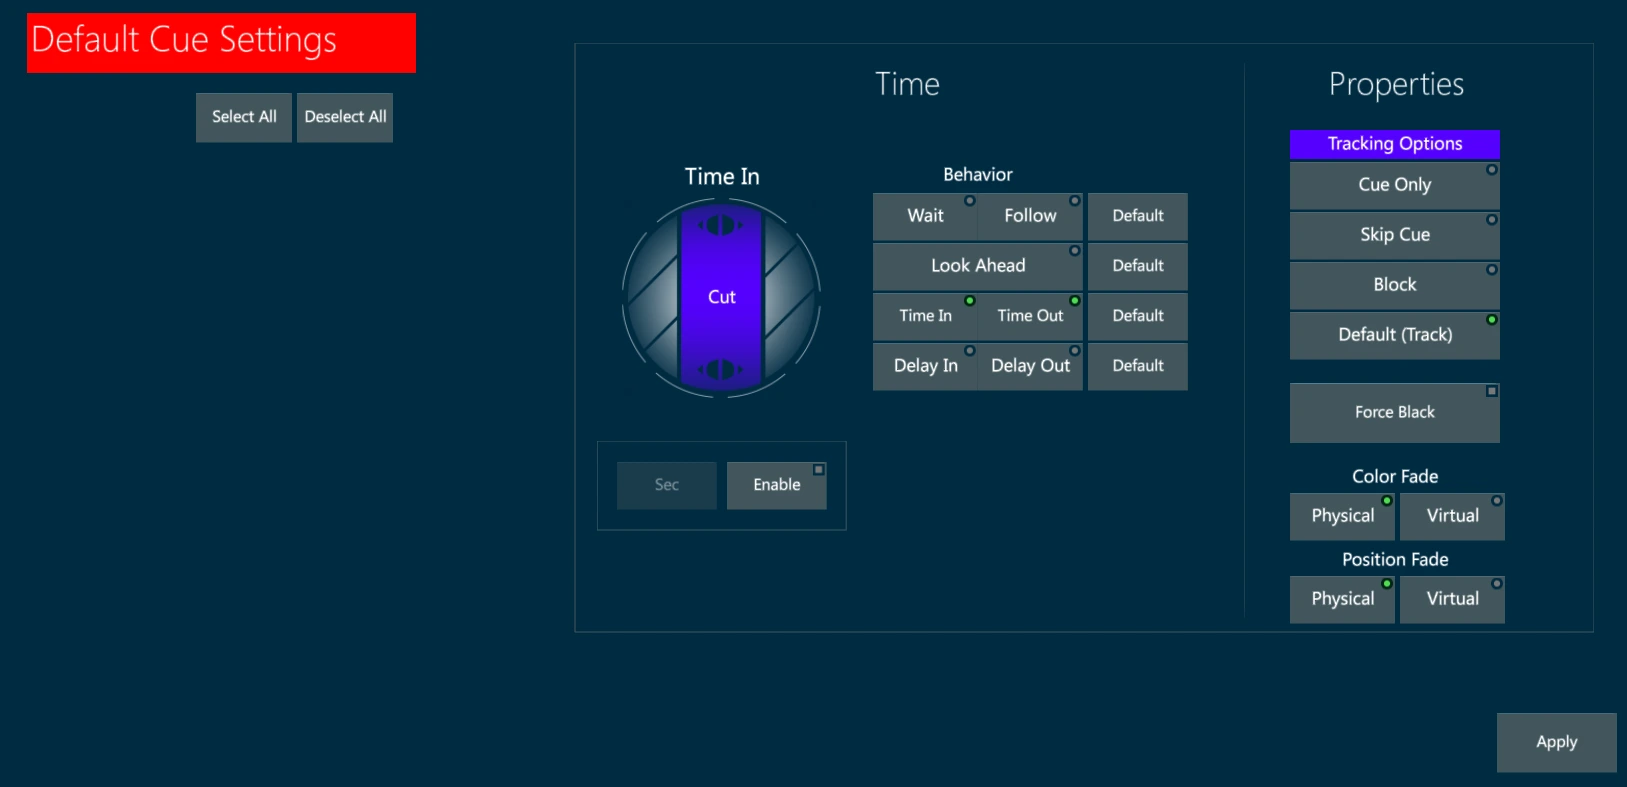Set Position Fade to Physical
The width and height of the screenshot is (1627, 787).
tap(1342, 599)
